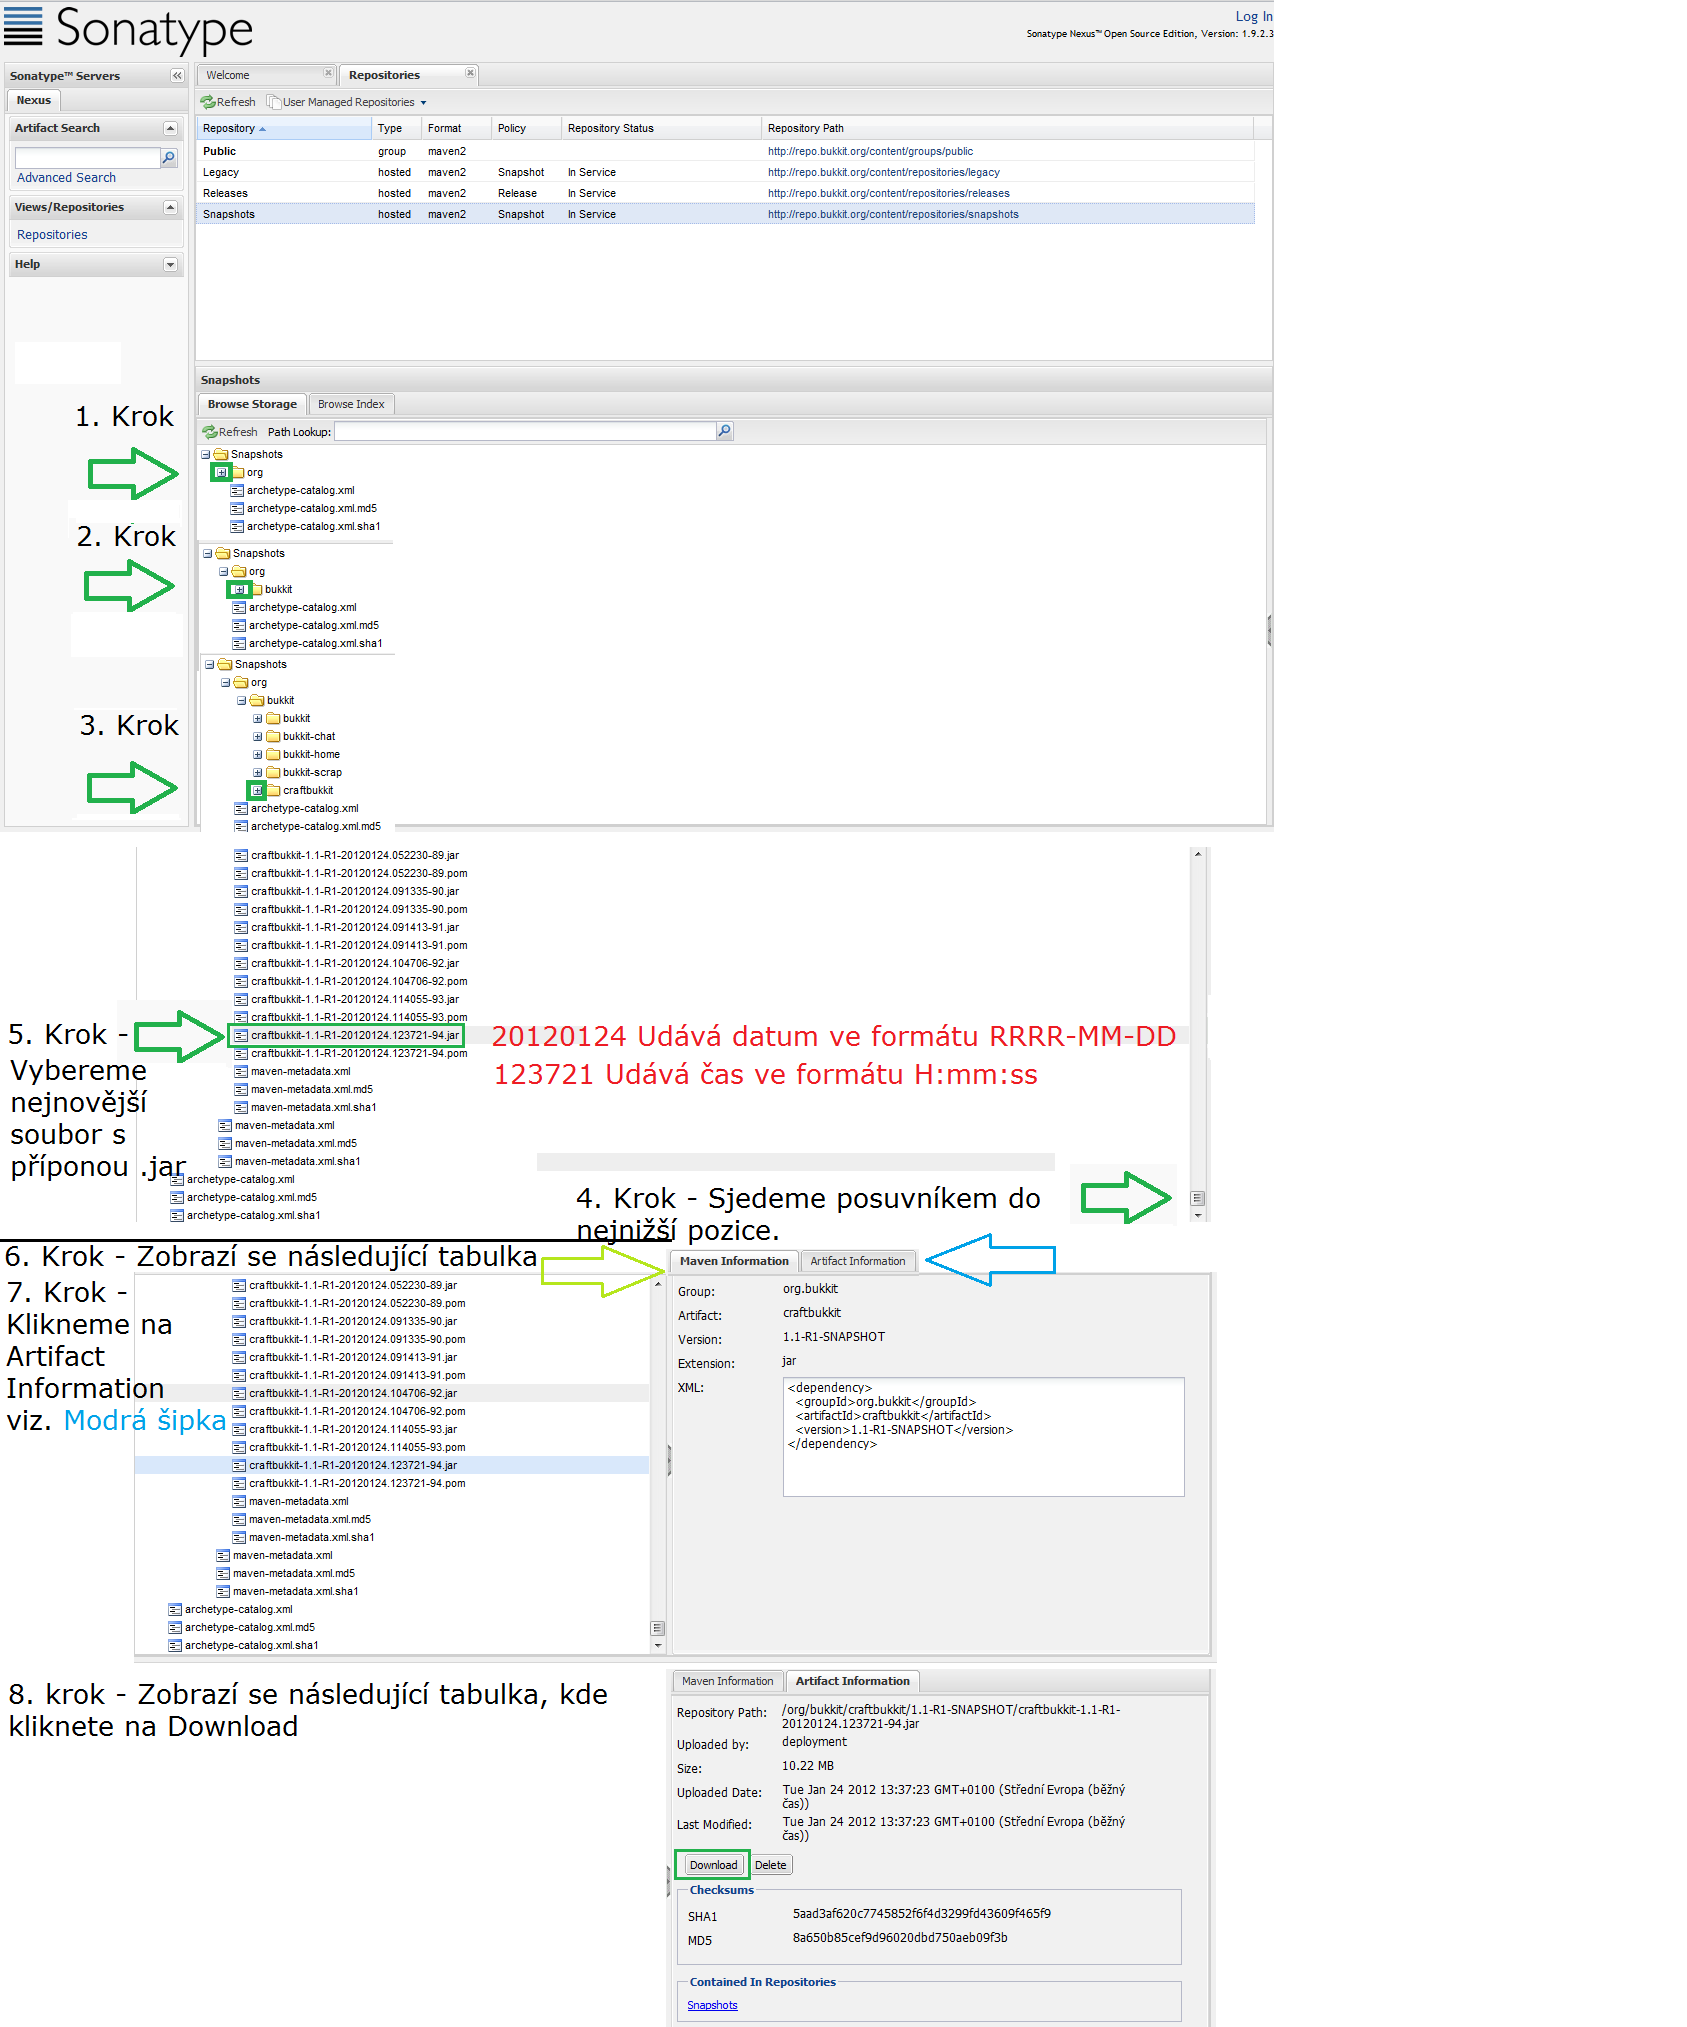The width and height of the screenshot is (1687, 2027).
Task: Select the Browse Storage tab
Action: coord(252,404)
